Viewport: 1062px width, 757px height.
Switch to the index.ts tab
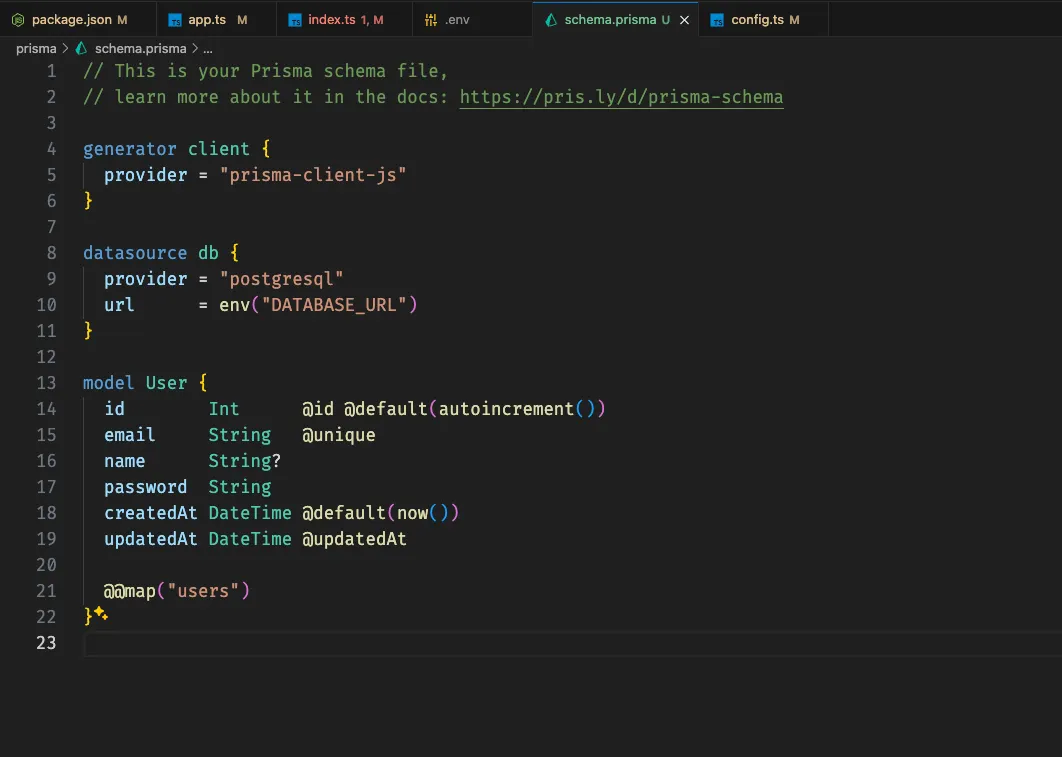point(344,20)
